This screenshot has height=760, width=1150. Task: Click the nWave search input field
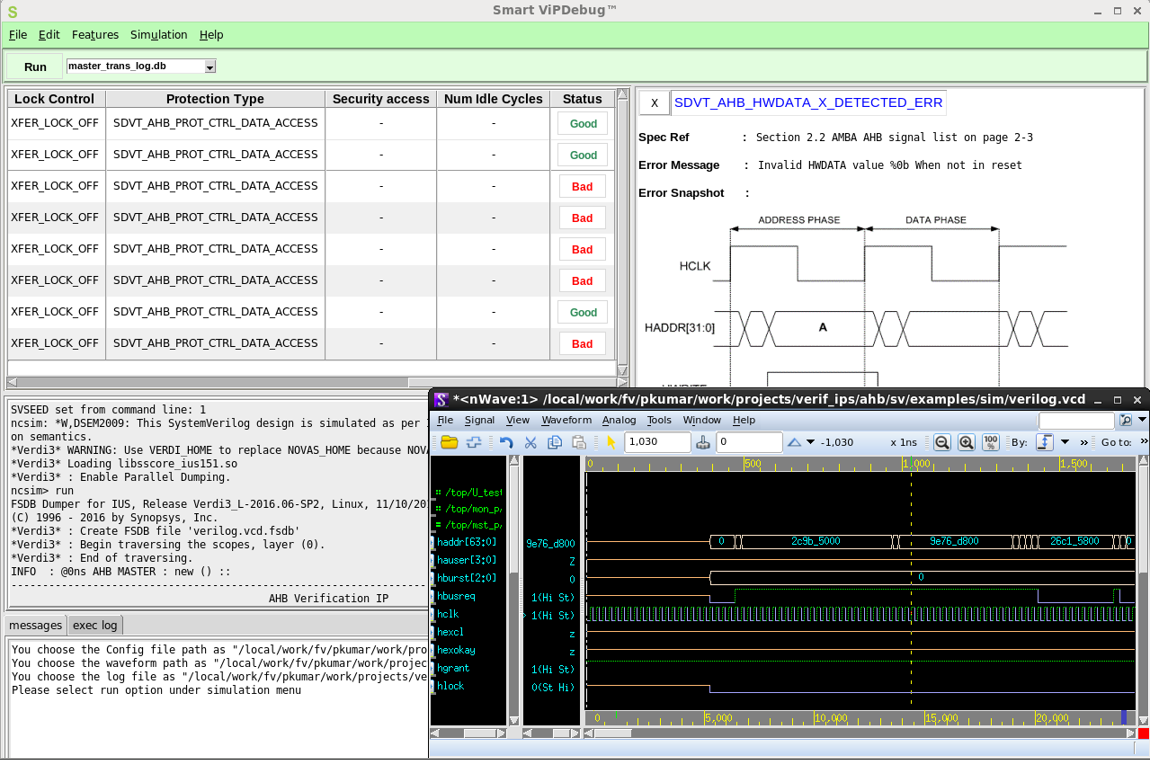(x=1076, y=420)
